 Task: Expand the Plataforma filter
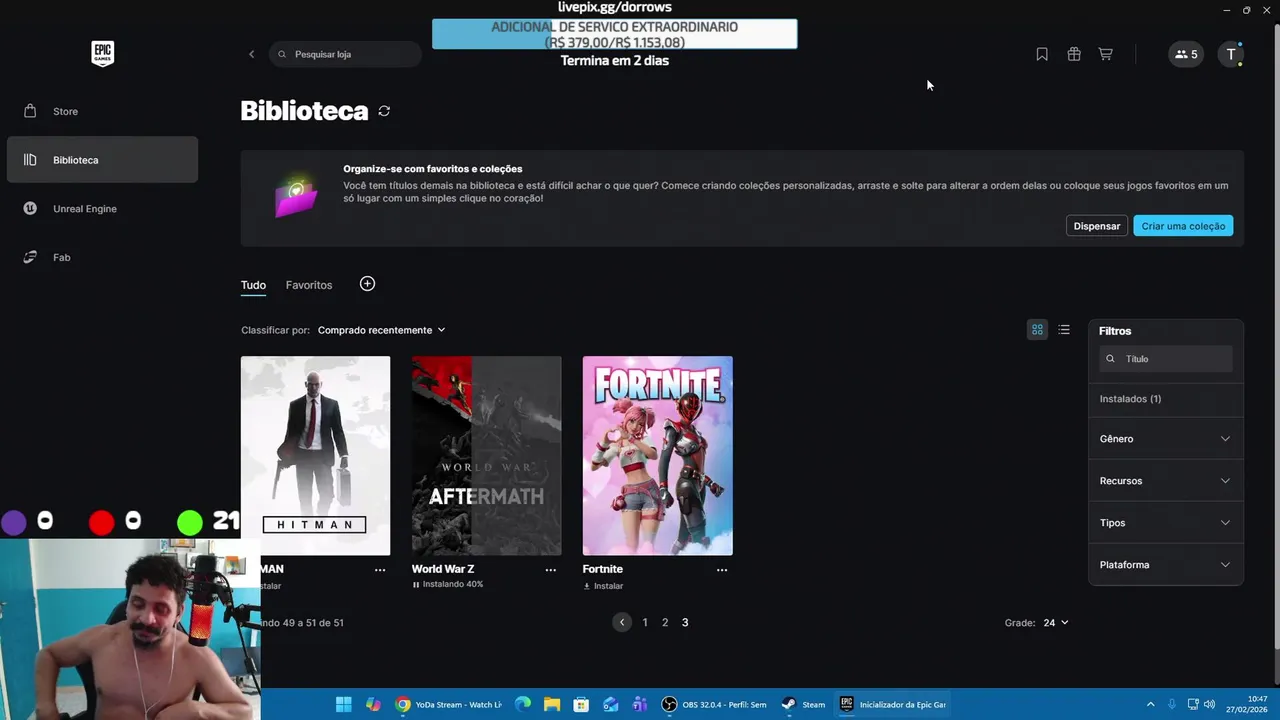(1165, 565)
